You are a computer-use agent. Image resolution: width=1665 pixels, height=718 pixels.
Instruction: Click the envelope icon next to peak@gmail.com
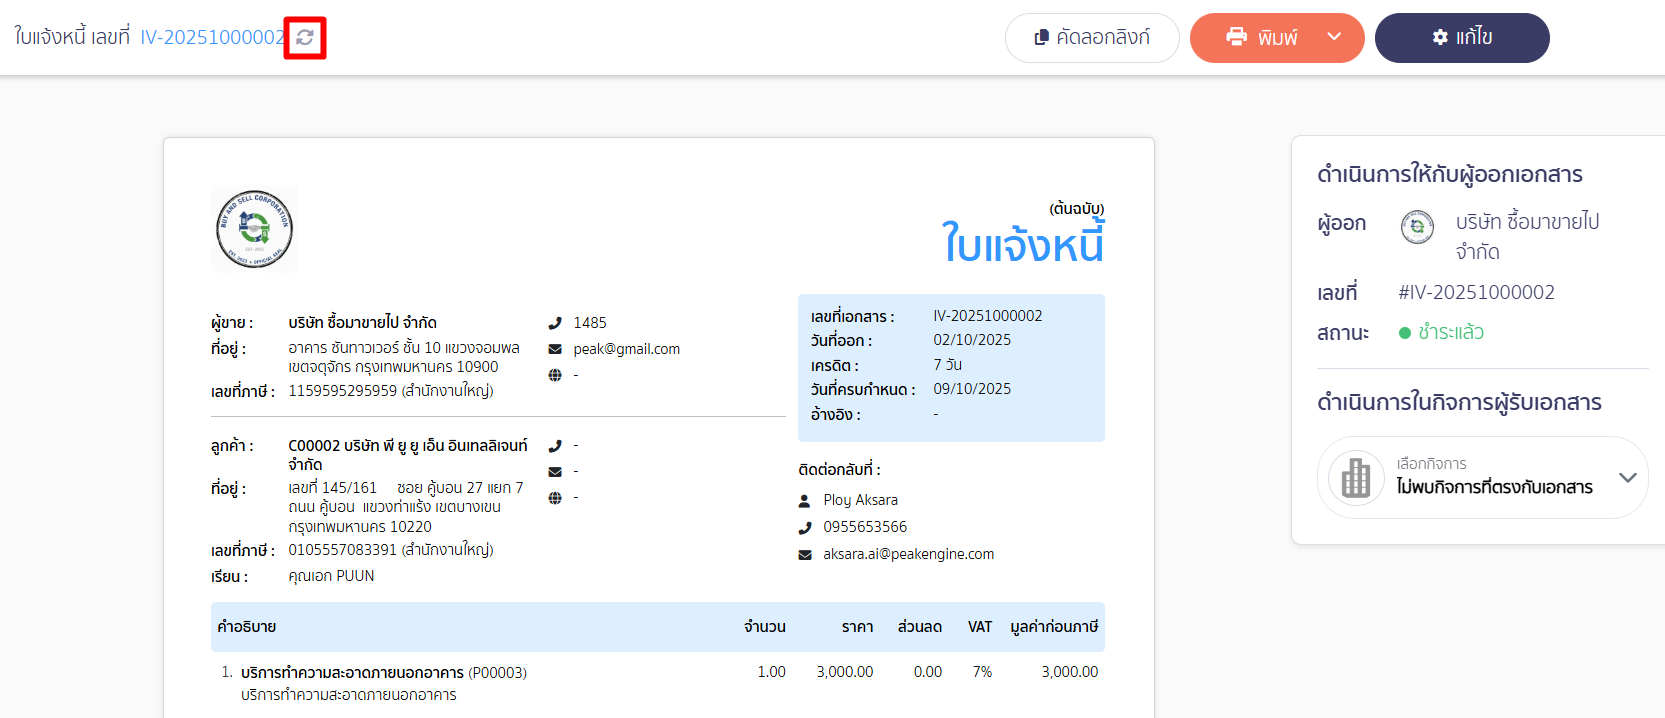(555, 349)
